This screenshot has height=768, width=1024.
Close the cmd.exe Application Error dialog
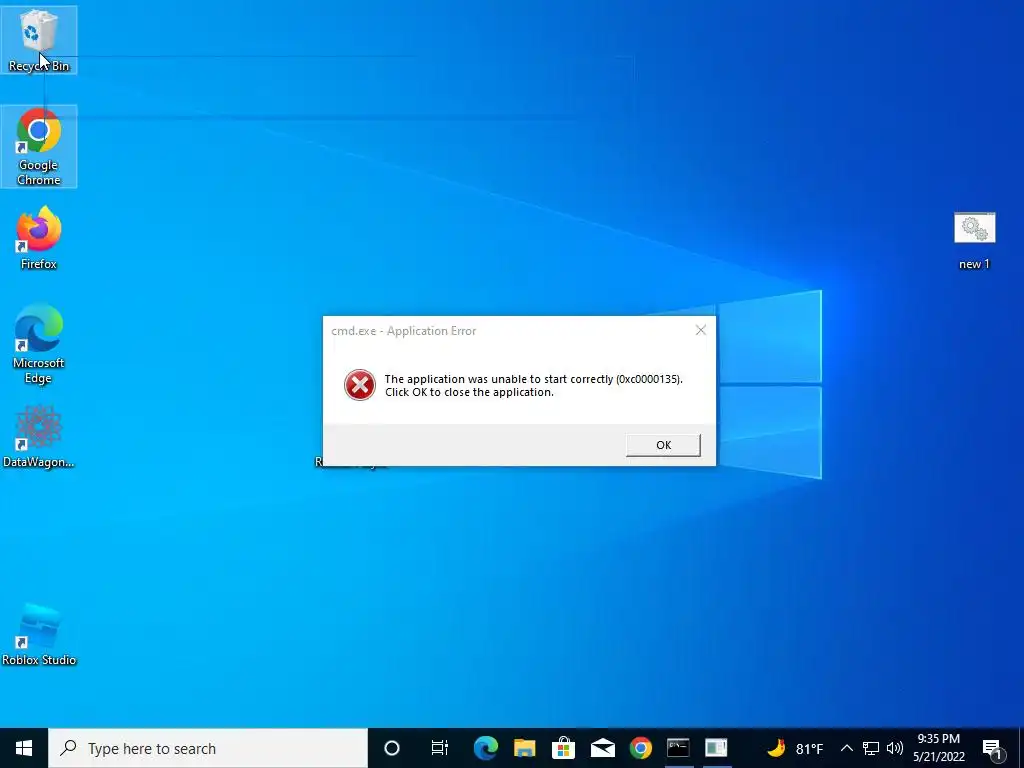click(701, 330)
